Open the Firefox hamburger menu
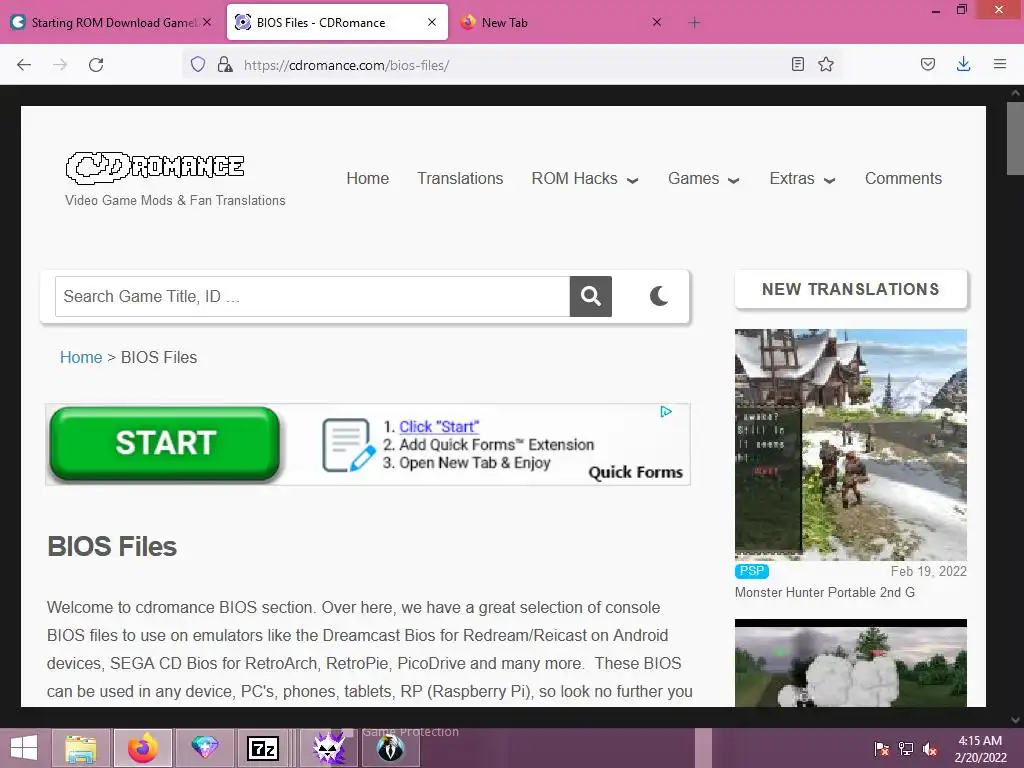The image size is (1024, 768). tap(999, 64)
